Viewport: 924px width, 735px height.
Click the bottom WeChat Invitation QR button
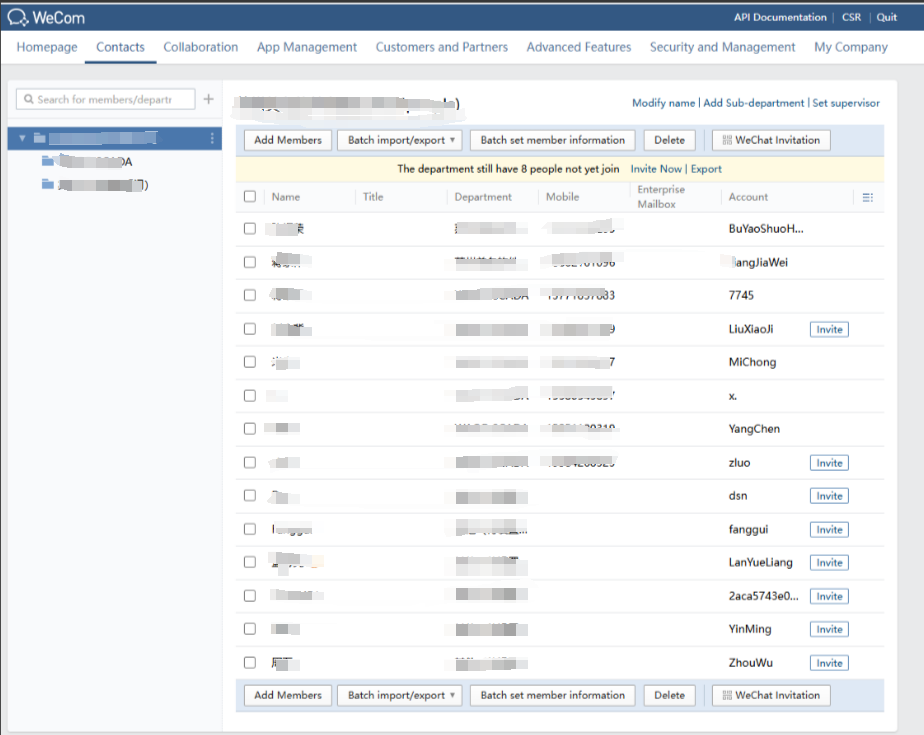tap(771, 695)
